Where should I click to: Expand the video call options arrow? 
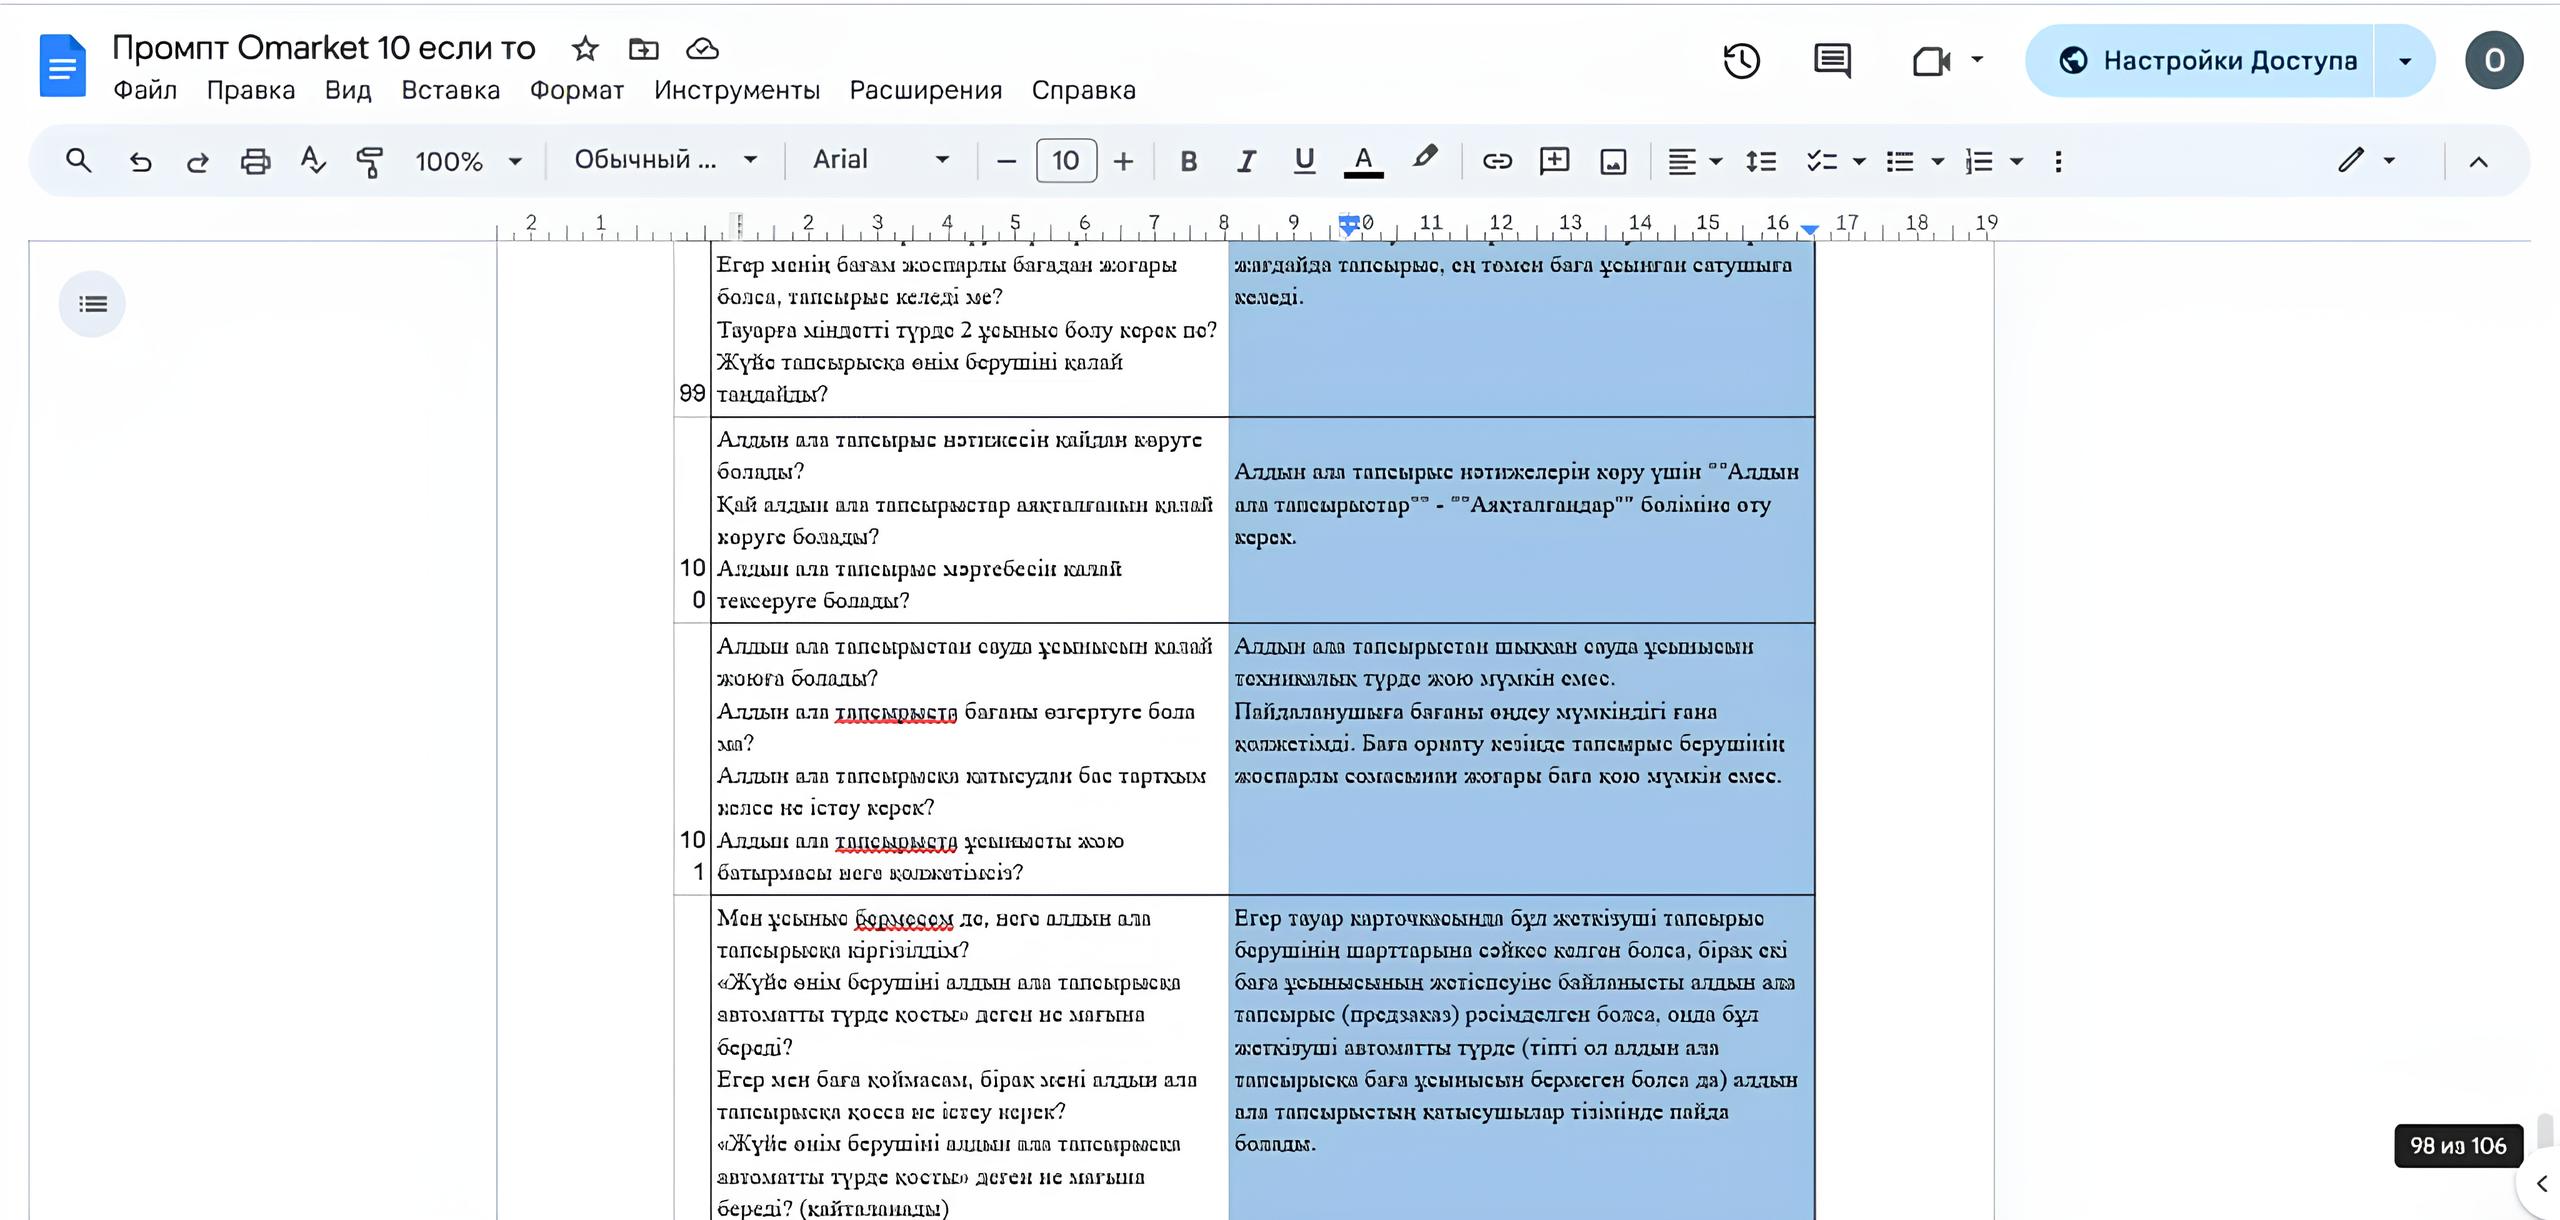pyautogui.click(x=1977, y=60)
